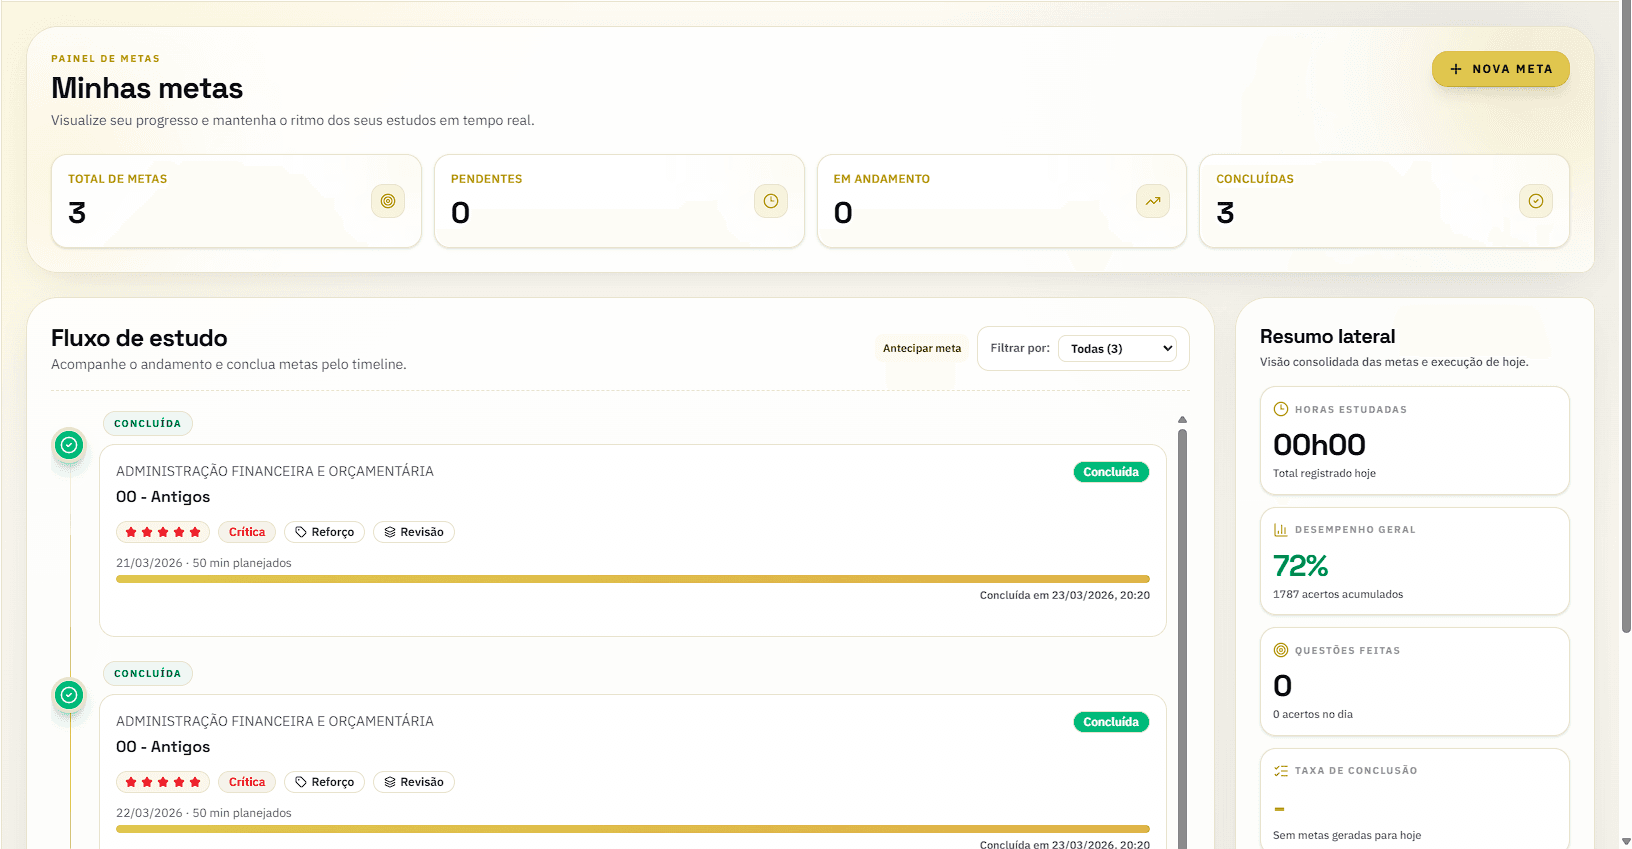Viewport: 1632px width, 849px height.
Task: Click the first green timeline check marker
Action: pyautogui.click(x=69, y=445)
